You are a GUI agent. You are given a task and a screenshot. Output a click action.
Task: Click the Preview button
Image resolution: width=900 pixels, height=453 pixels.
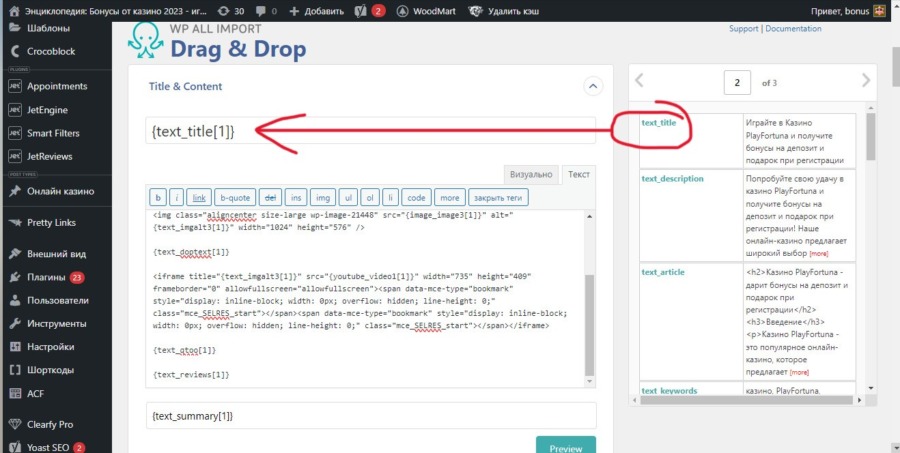(565, 447)
